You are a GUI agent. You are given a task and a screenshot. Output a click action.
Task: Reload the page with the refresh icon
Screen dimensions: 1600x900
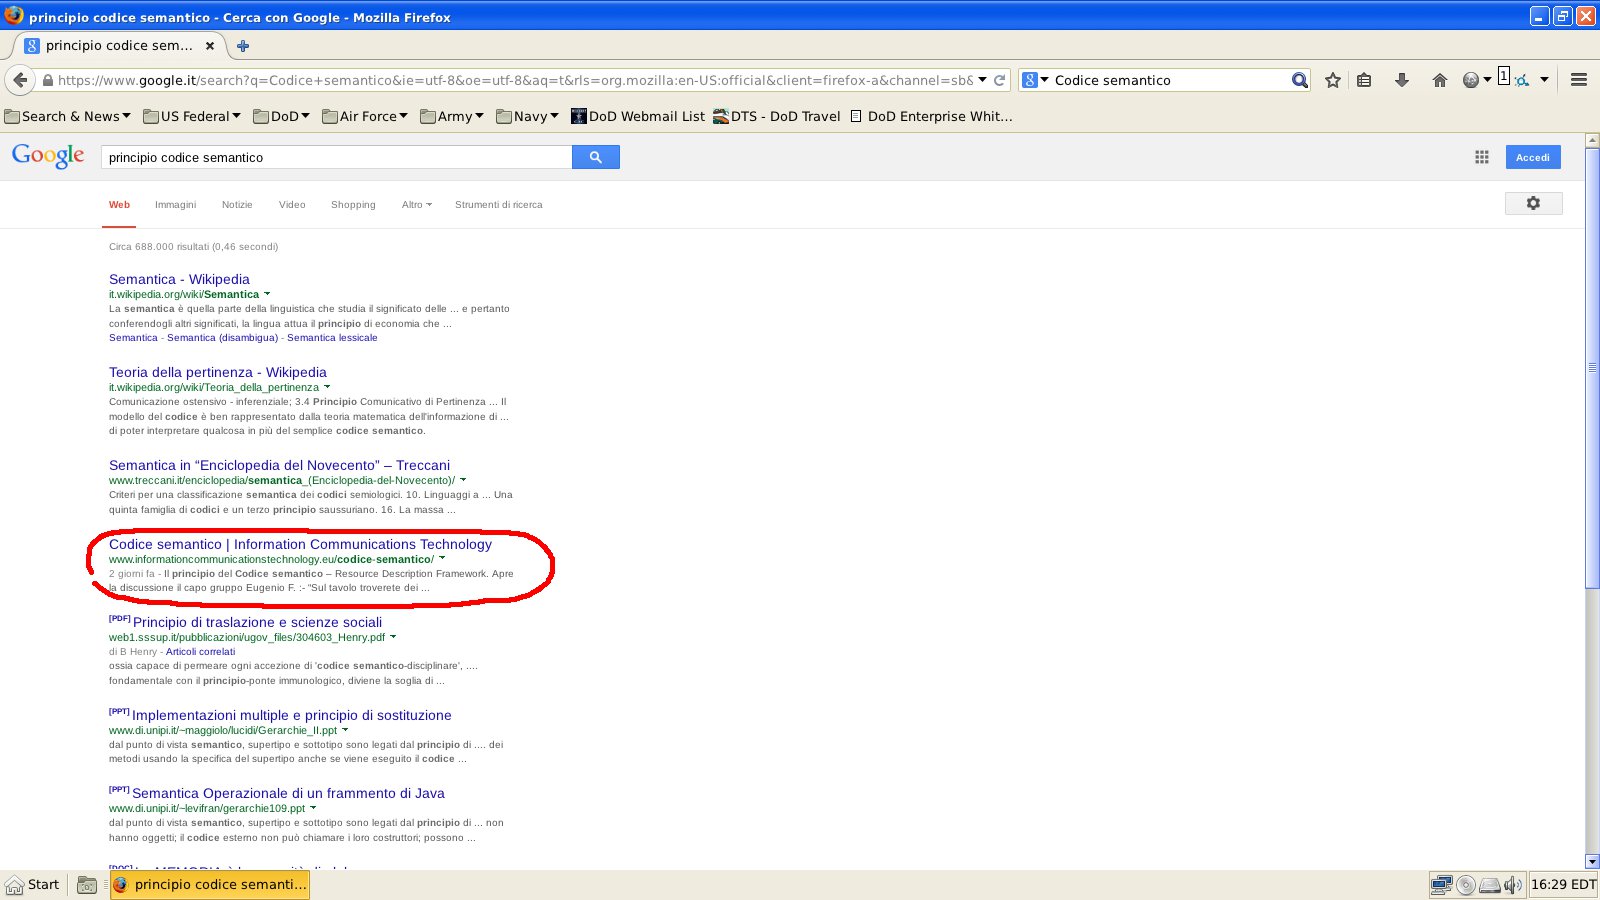pyautogui.click(x=999, y=80)
